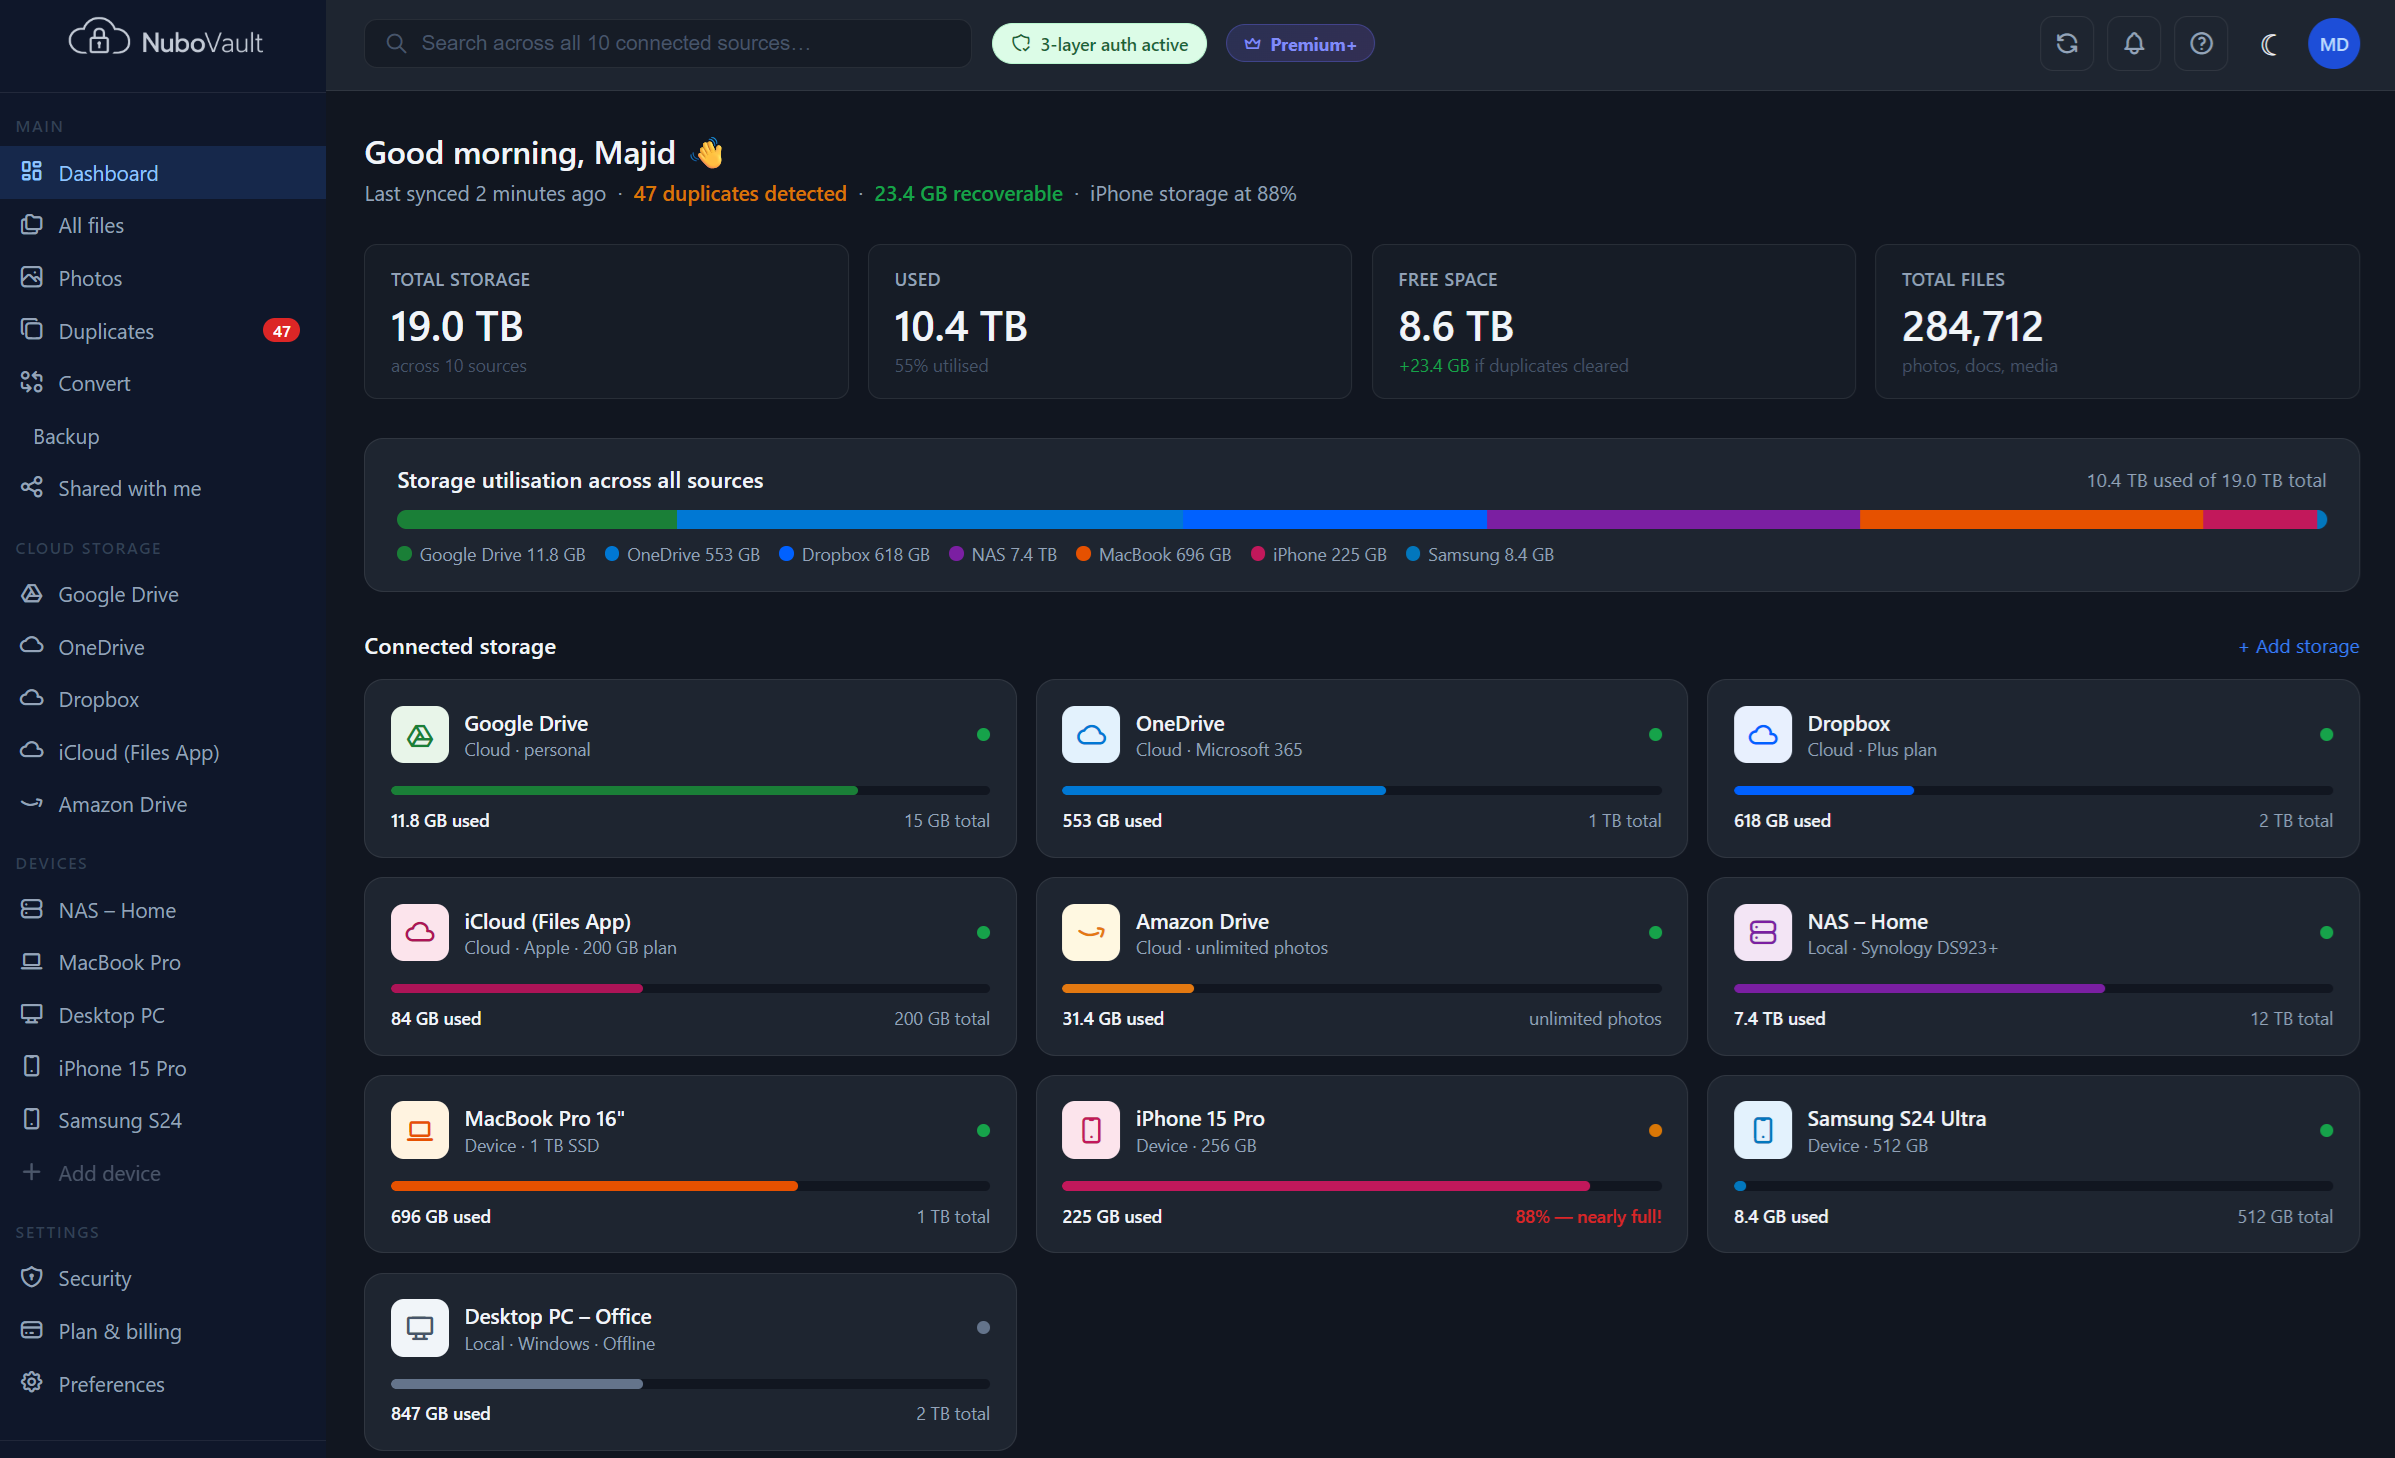Click Add device in sidebar

(163, 1173)
